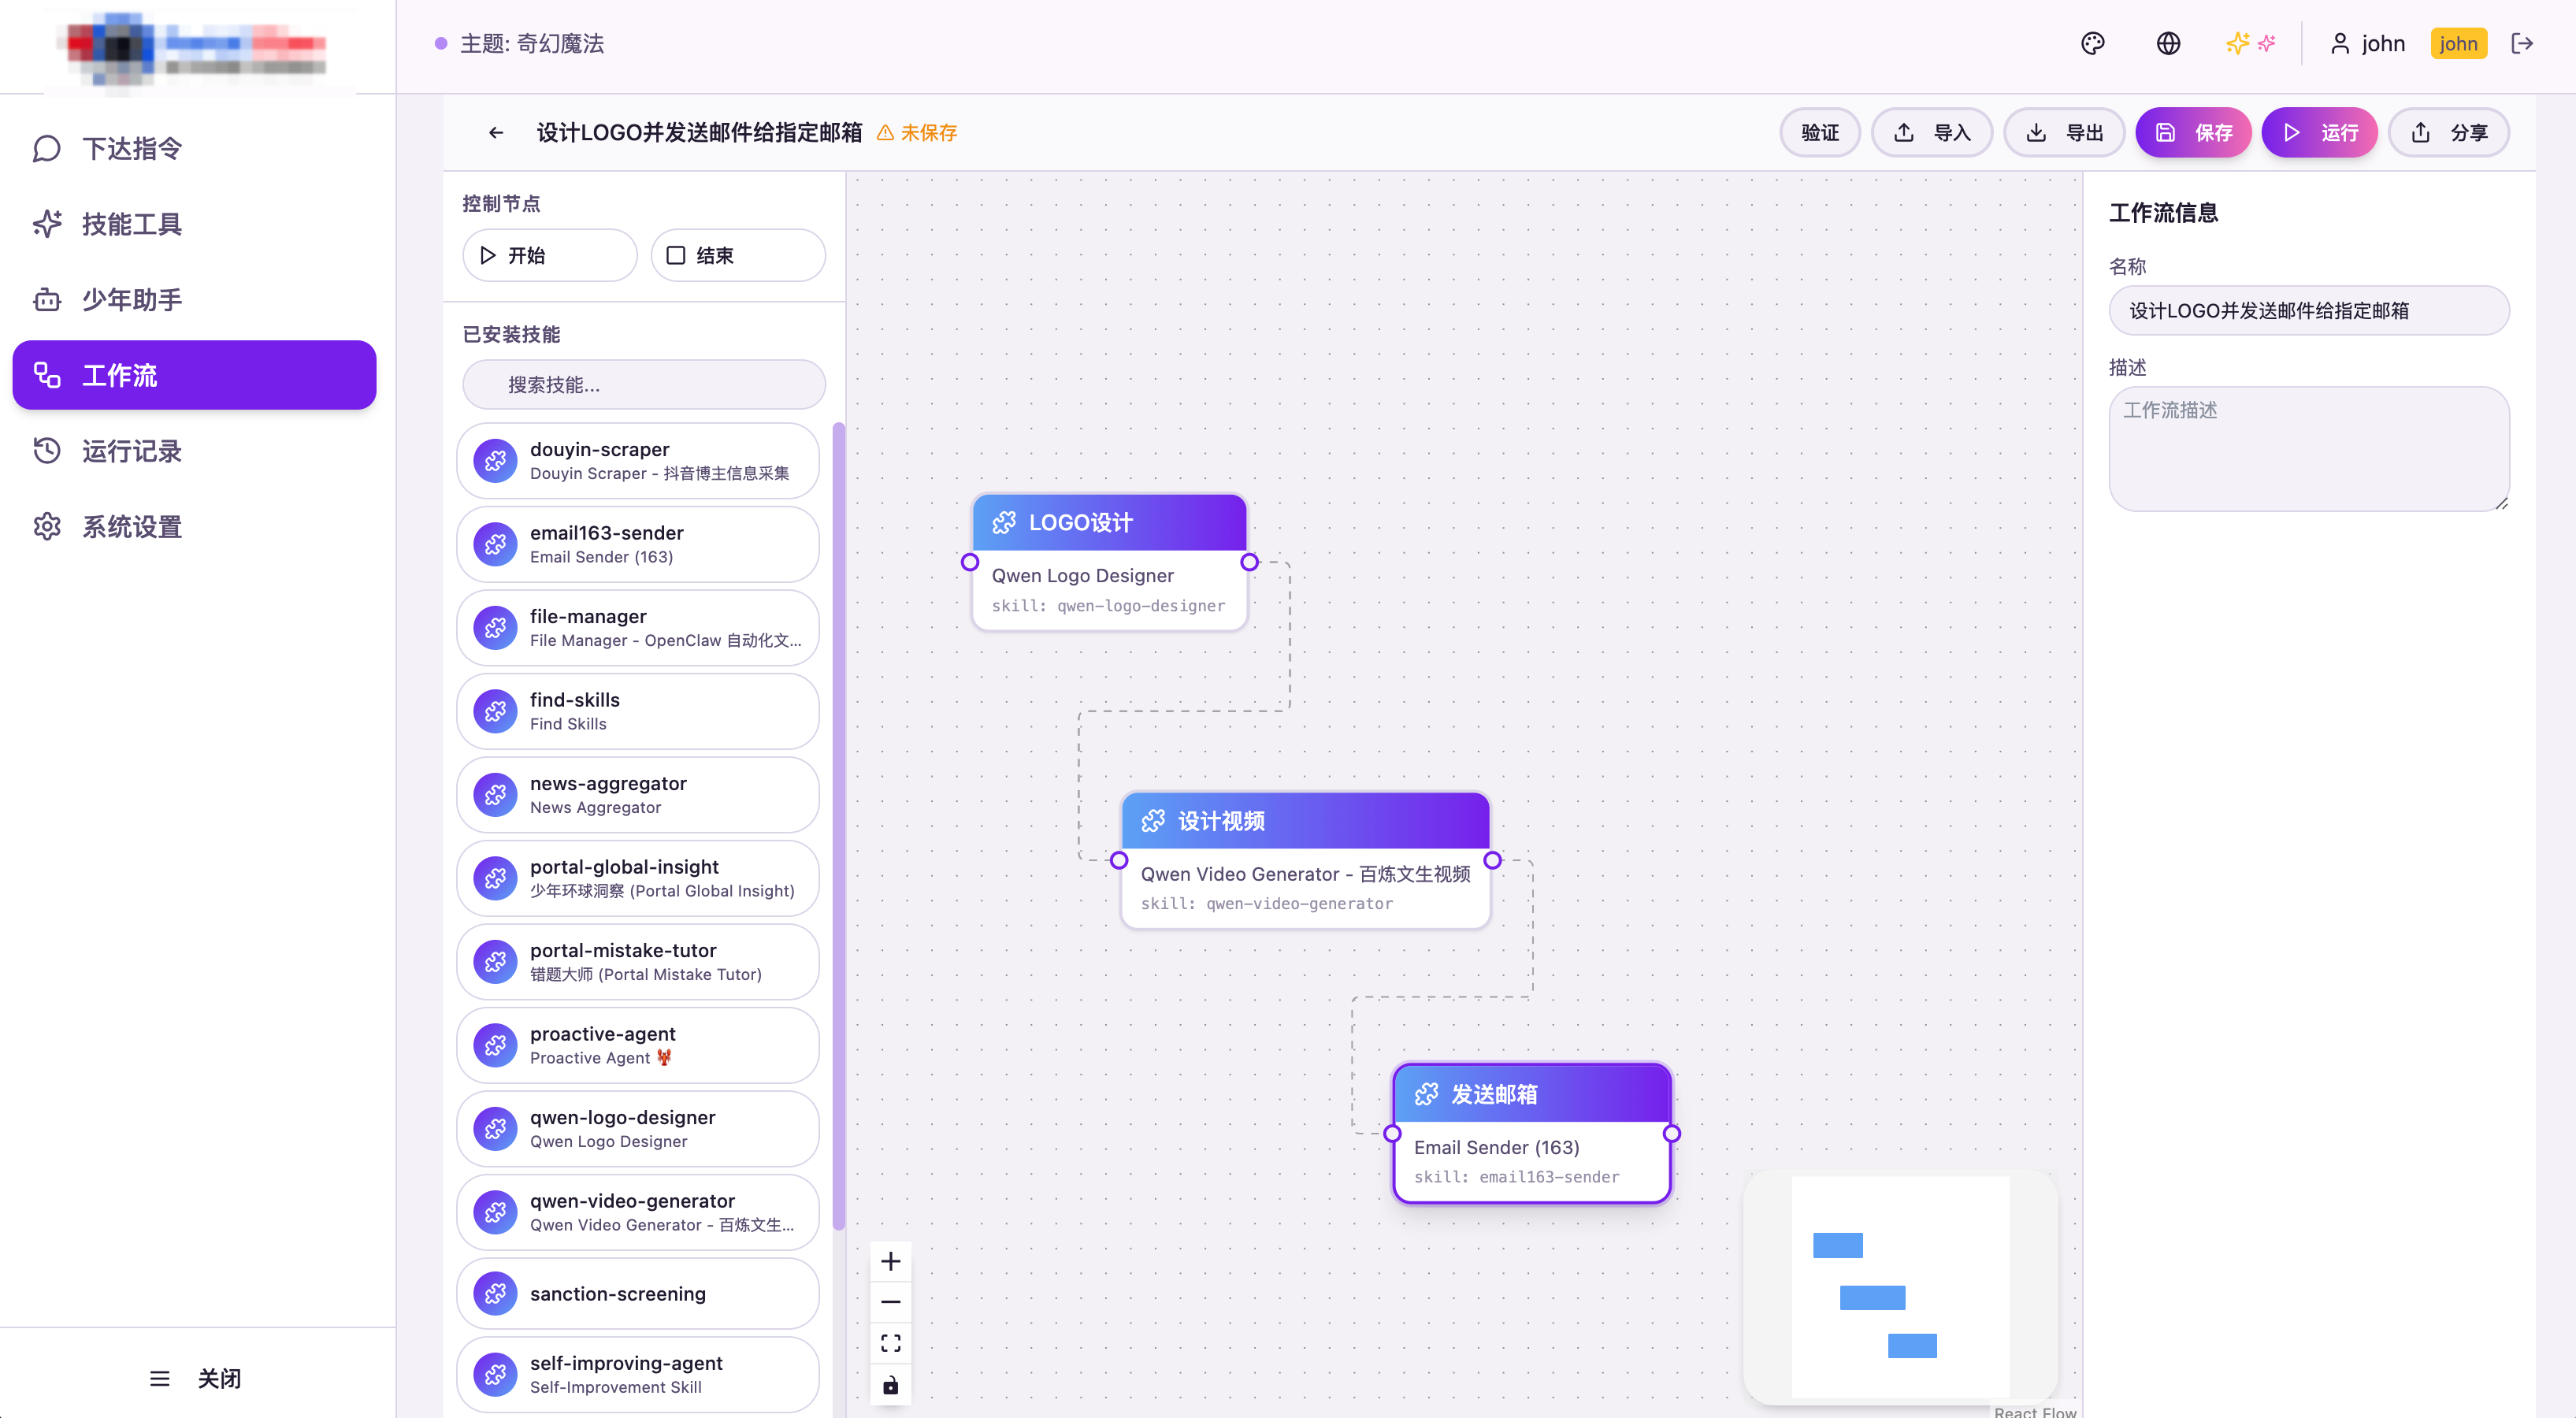This screenshot has height=1418, width=2576.
Task: Click the installed skills list scrollbar
Action: click(x=838, y=825)
